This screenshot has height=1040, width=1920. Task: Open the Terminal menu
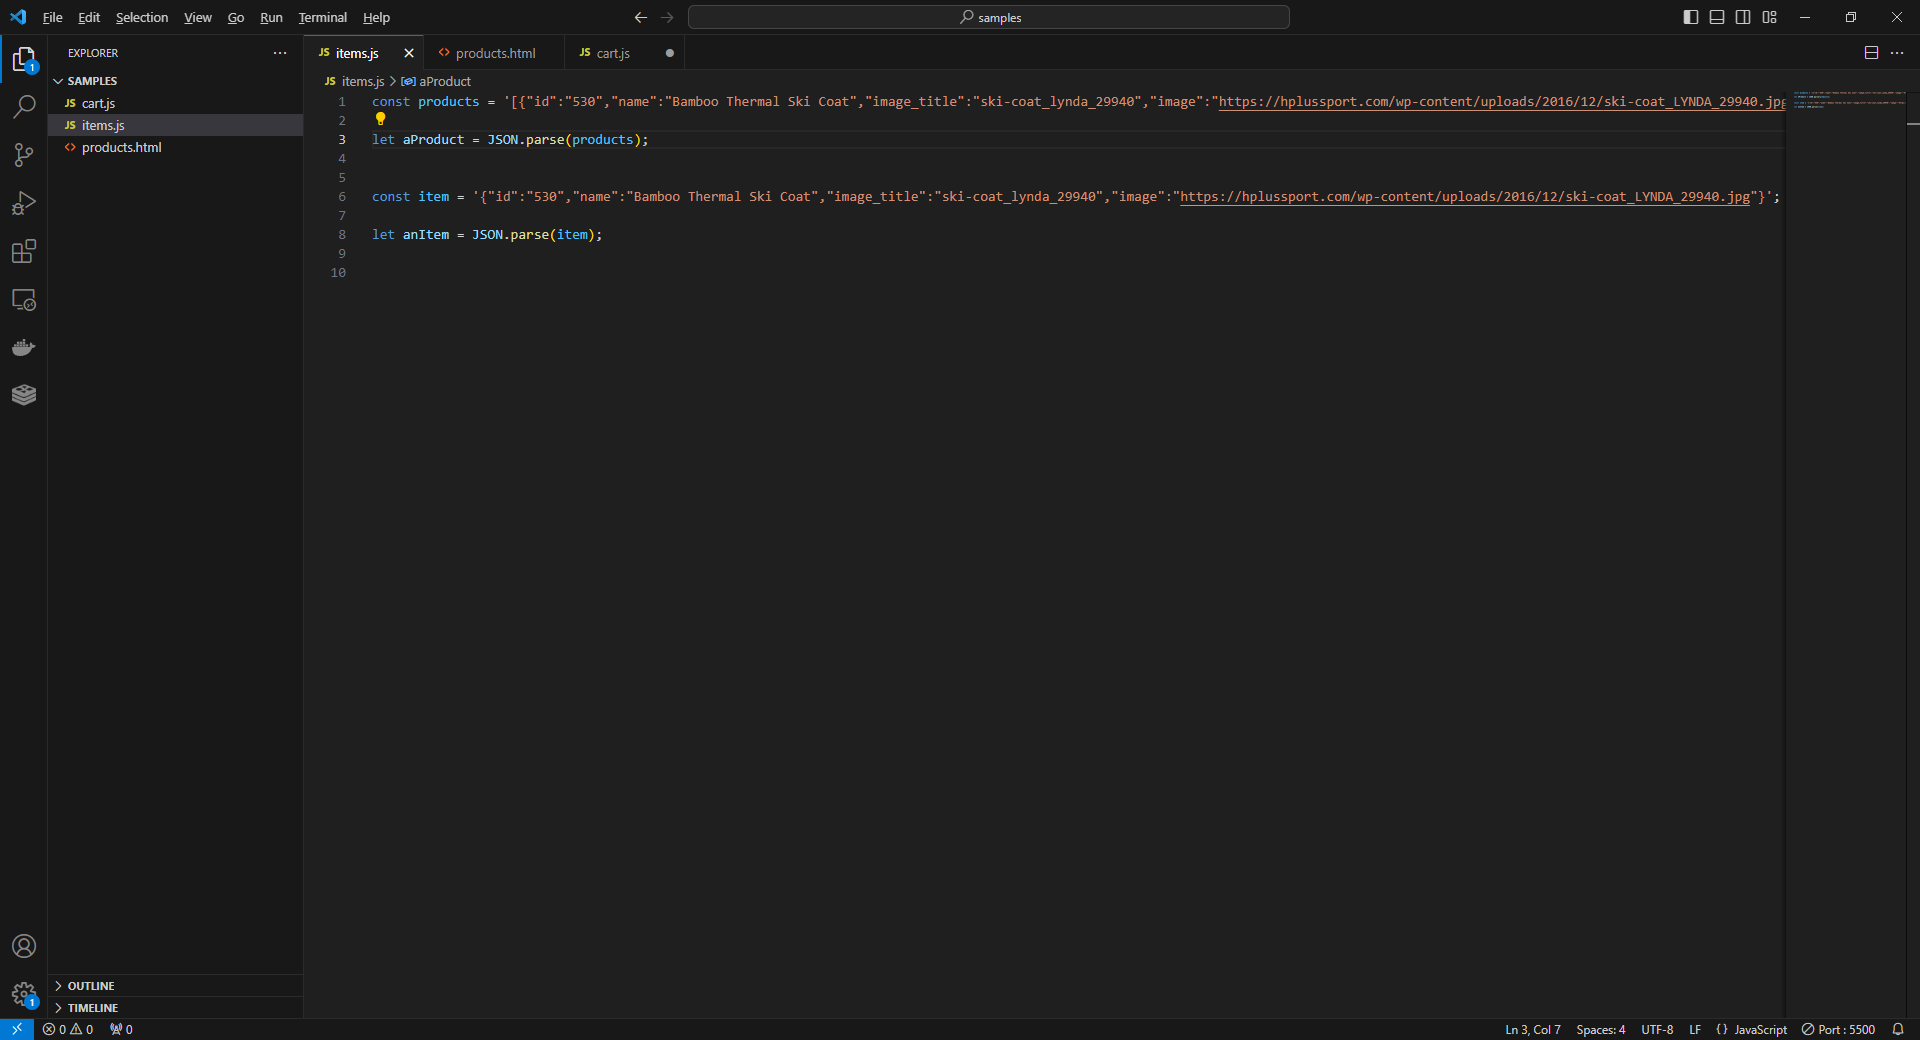[x=322, y=17]
